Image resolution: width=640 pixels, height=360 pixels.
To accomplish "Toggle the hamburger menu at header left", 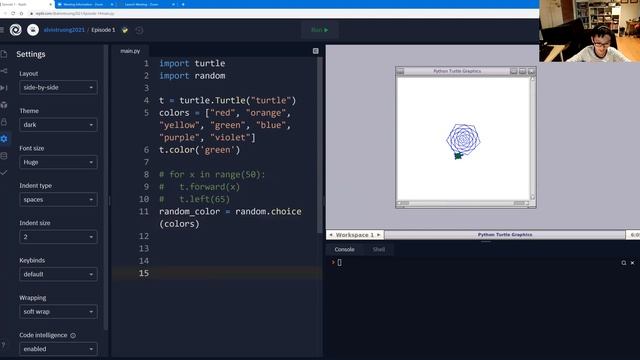I will tap(2, 30).
